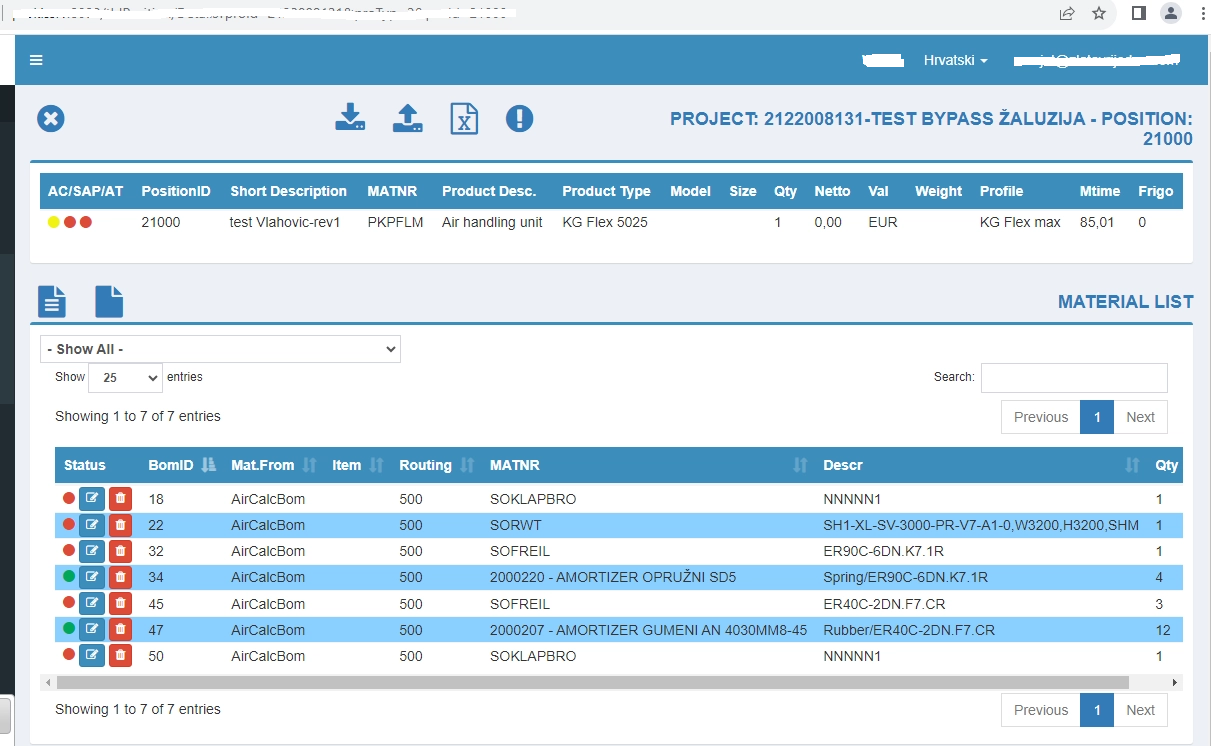Open the Hrvatski language dropdown
Screen dimensions: 1211x746
(955, 60)
